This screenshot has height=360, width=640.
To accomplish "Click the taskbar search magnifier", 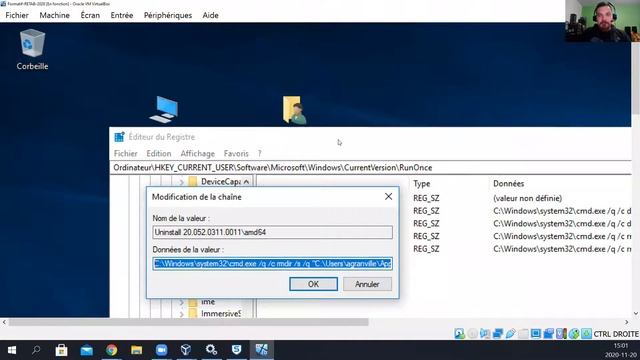I will coord(36,350).
